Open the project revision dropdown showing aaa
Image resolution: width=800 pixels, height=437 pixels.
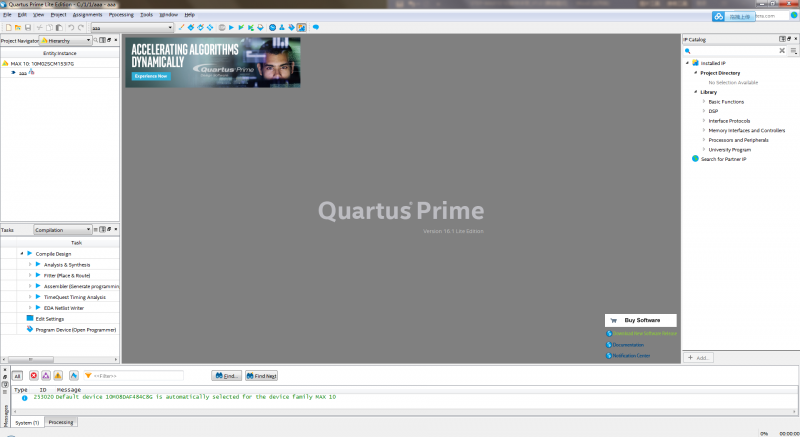pos(132,28)
